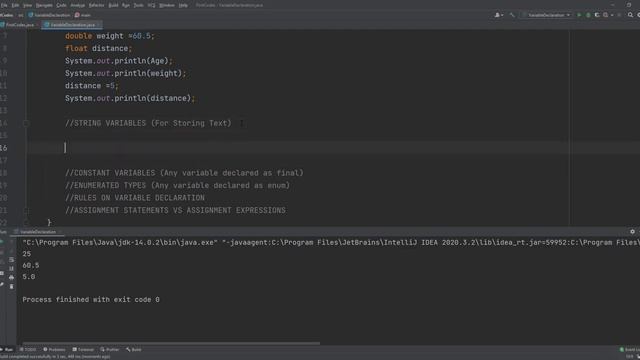Click the Profiler run icon in toolbar
The image size is (640, 360).
[x=606, y=15]
